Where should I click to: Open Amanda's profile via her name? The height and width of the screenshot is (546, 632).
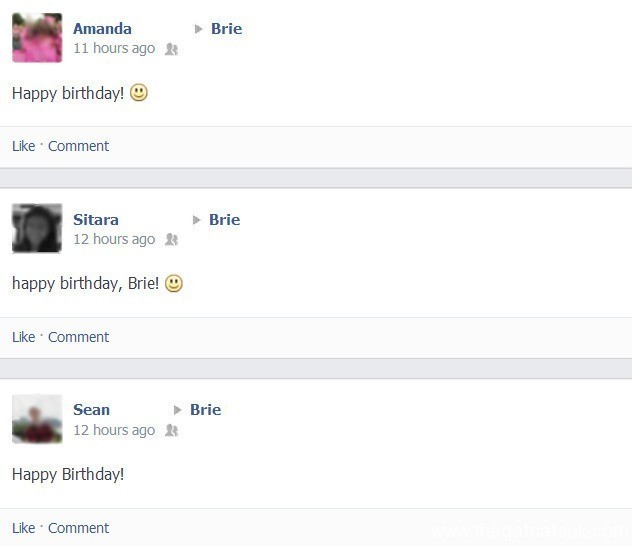[102, 28]
